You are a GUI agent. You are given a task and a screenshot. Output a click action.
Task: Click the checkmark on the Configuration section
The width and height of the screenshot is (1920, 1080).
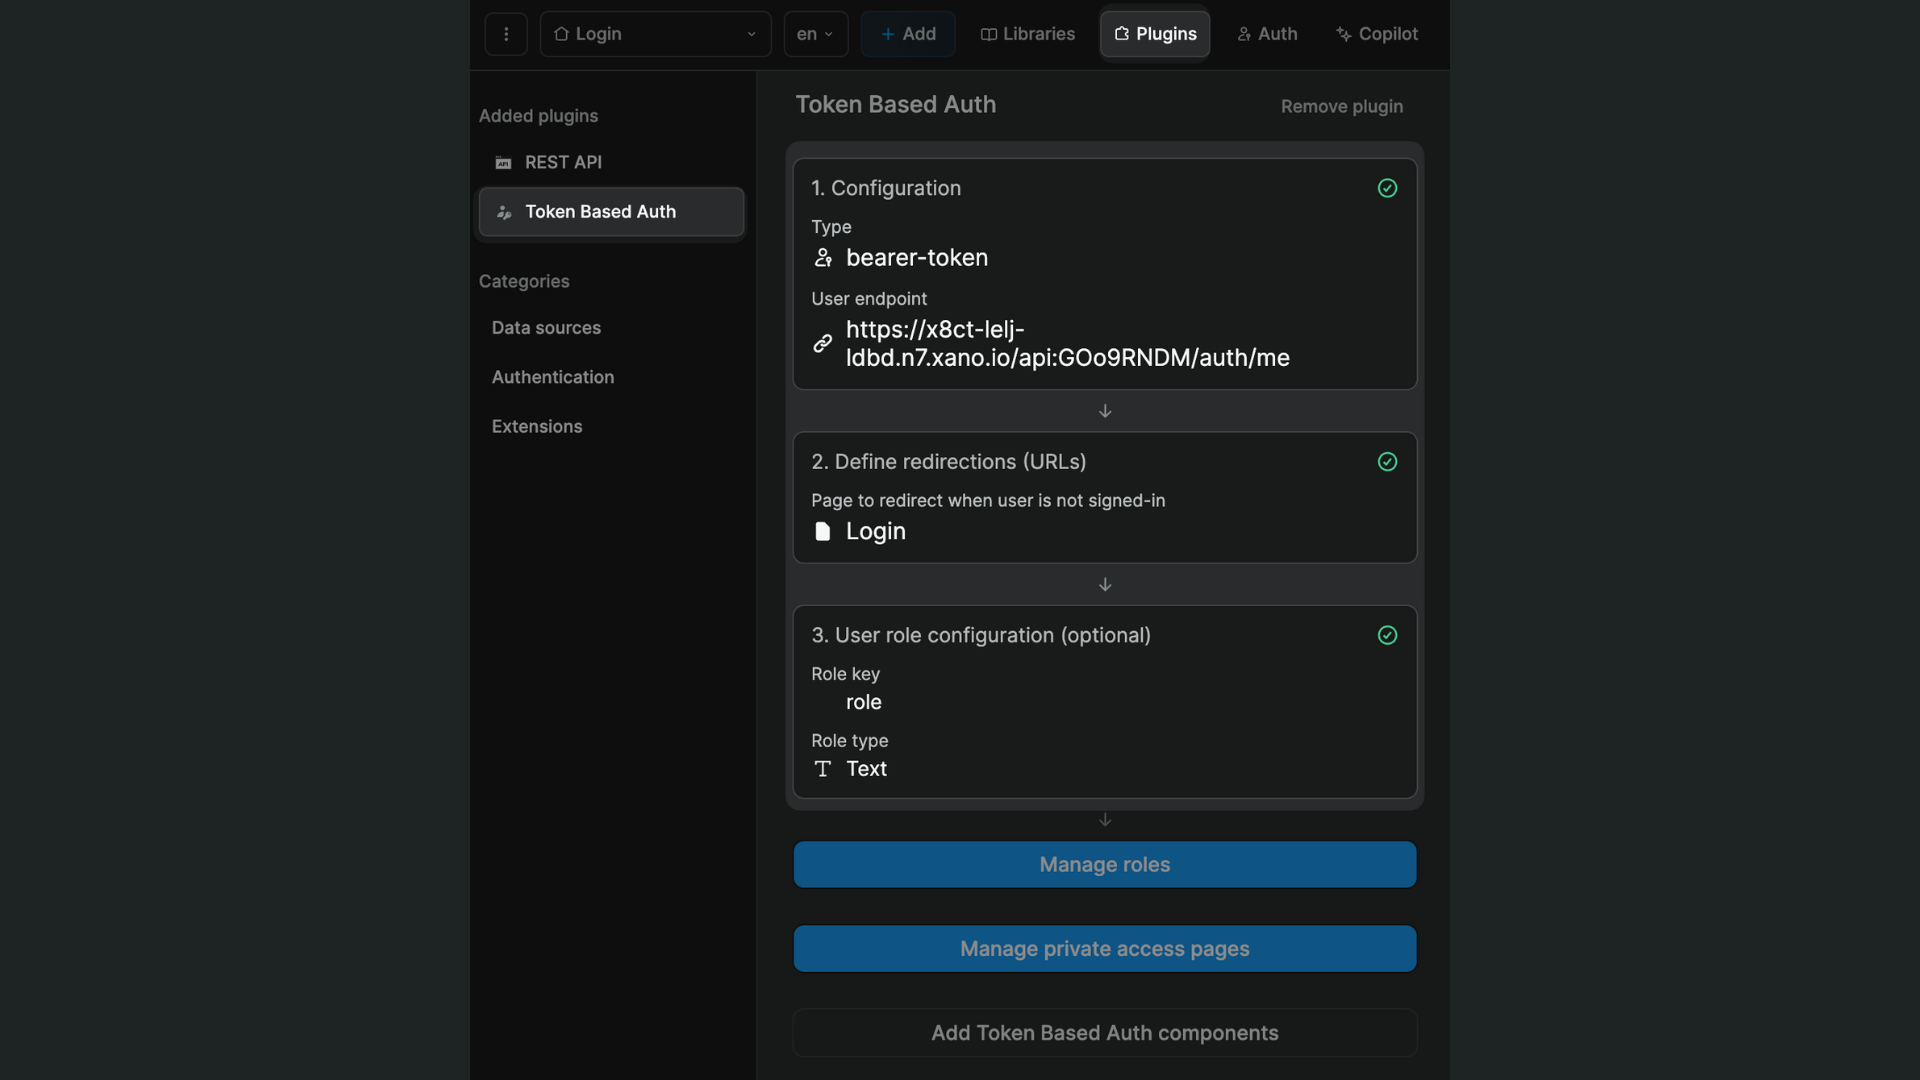(x=1388, y=188)
